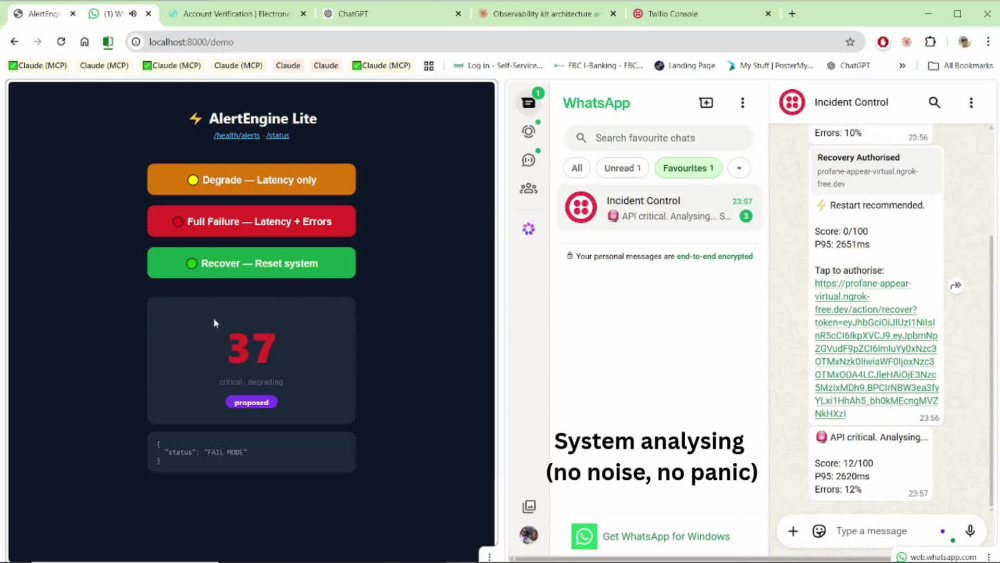This screenshot has height=563, width=1000.
Task: Open WhatsApp profile picture in sidebar
Action: point(529,535)
